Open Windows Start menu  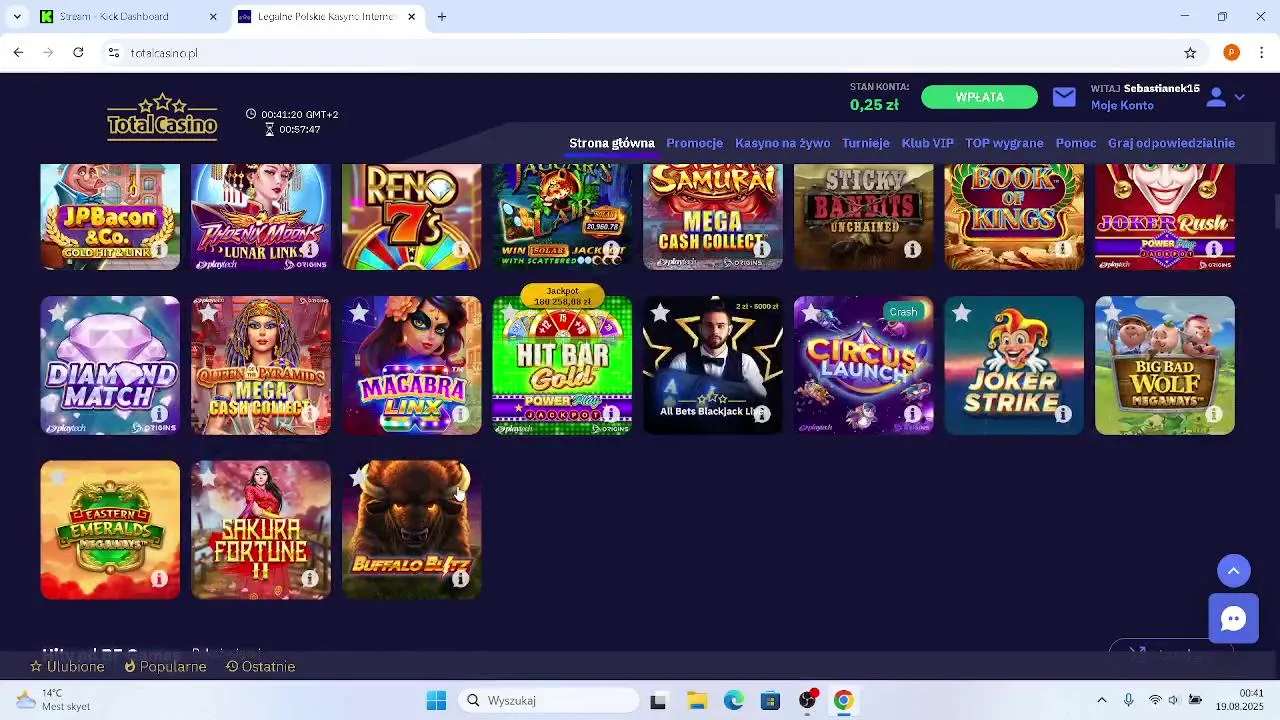tap(436, 701)
